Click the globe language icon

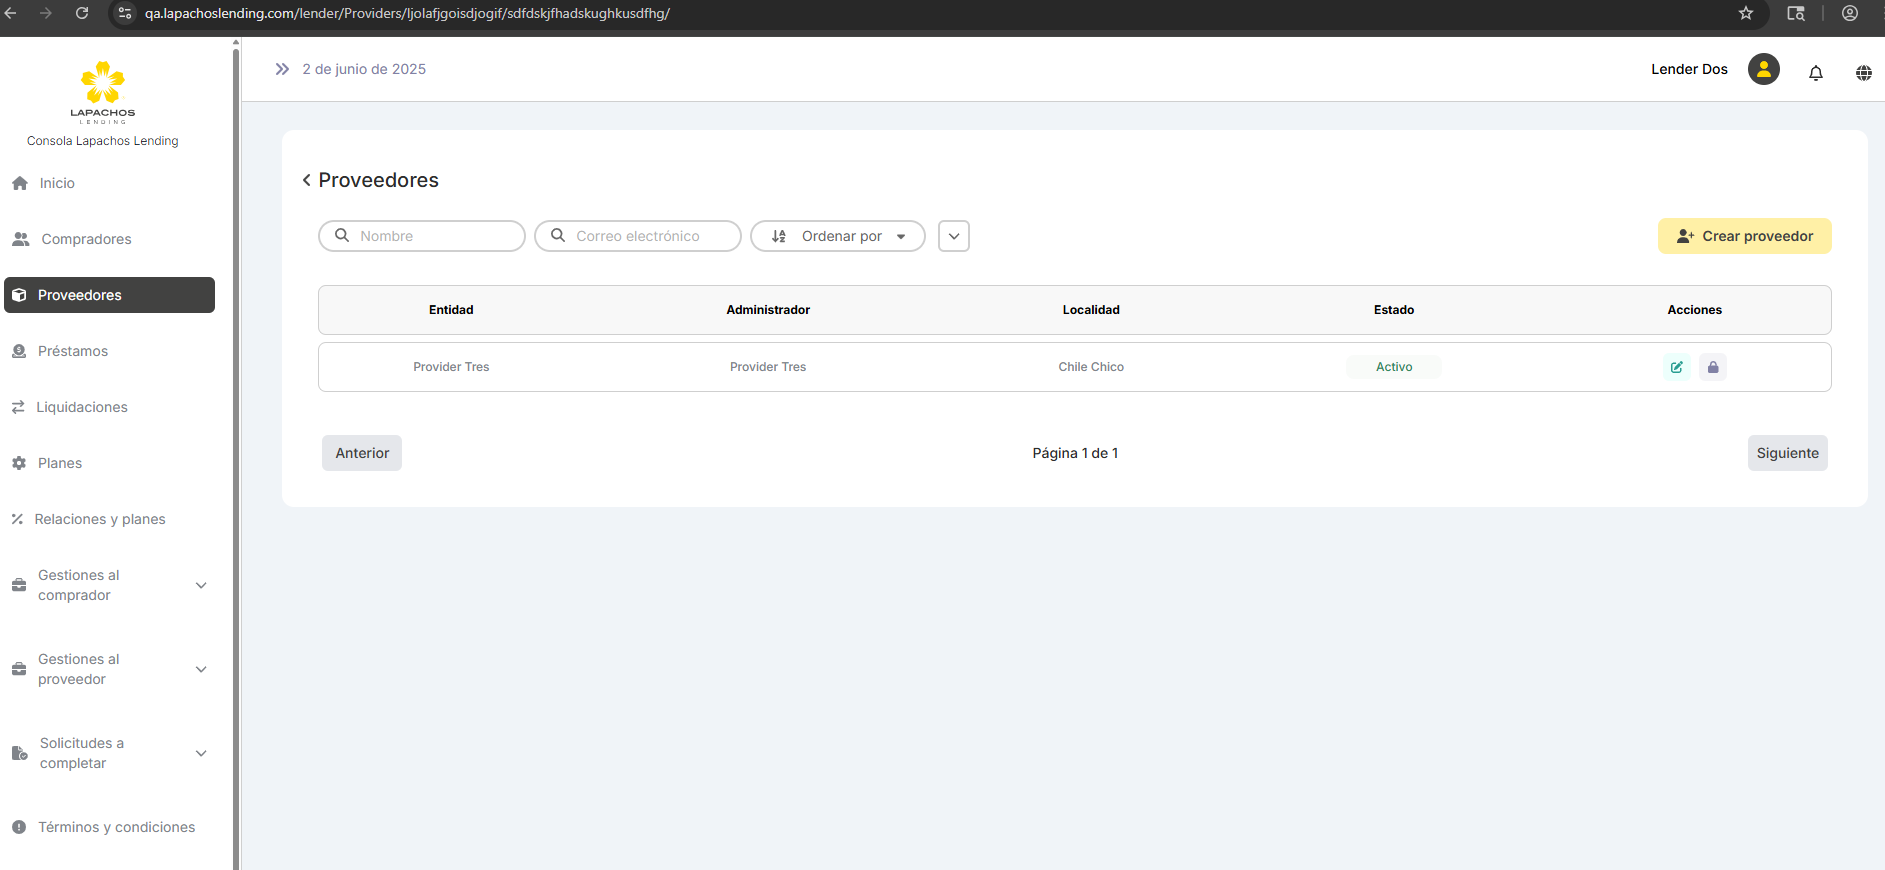coord(1863,72)
